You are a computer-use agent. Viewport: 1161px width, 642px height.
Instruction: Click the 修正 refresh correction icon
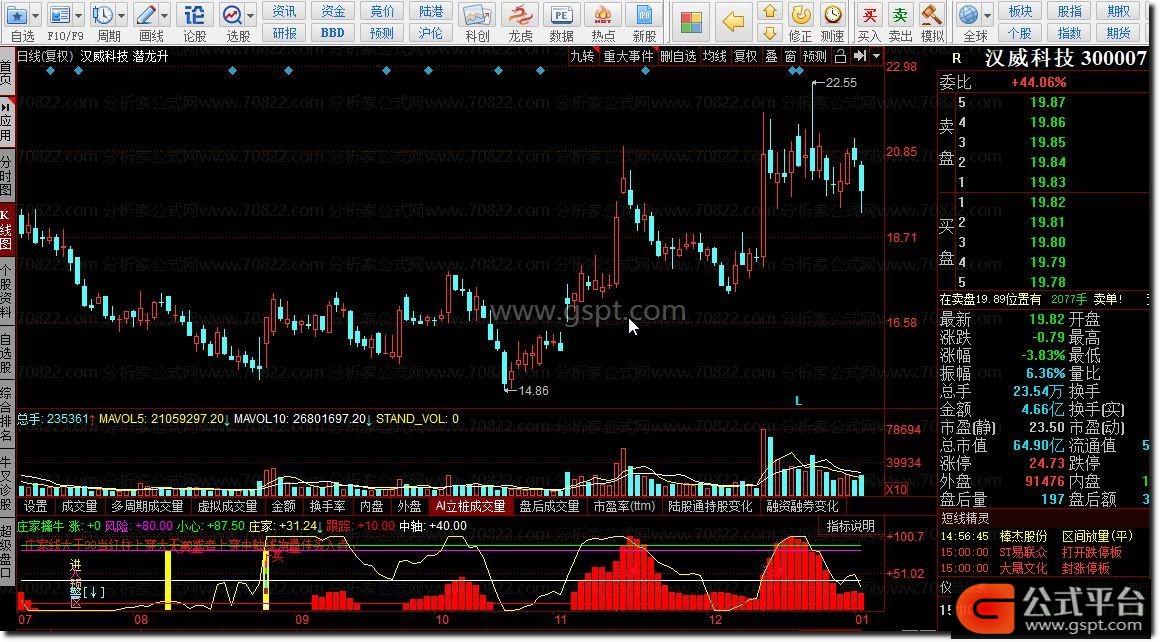point(800,15)
